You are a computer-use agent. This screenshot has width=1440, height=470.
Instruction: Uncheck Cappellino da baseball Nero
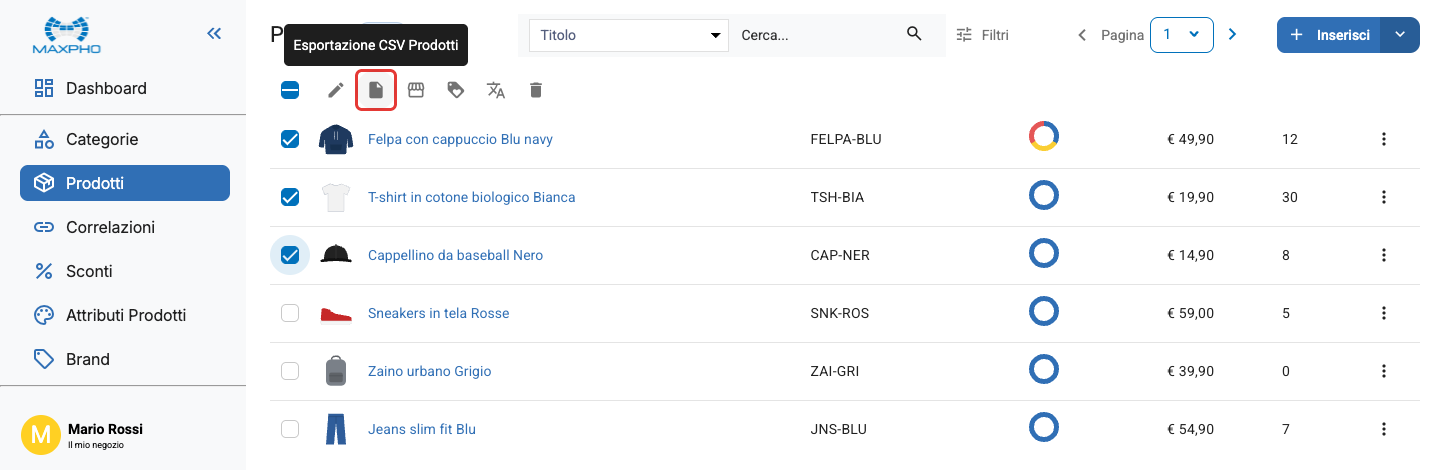(x=290, y=255)
